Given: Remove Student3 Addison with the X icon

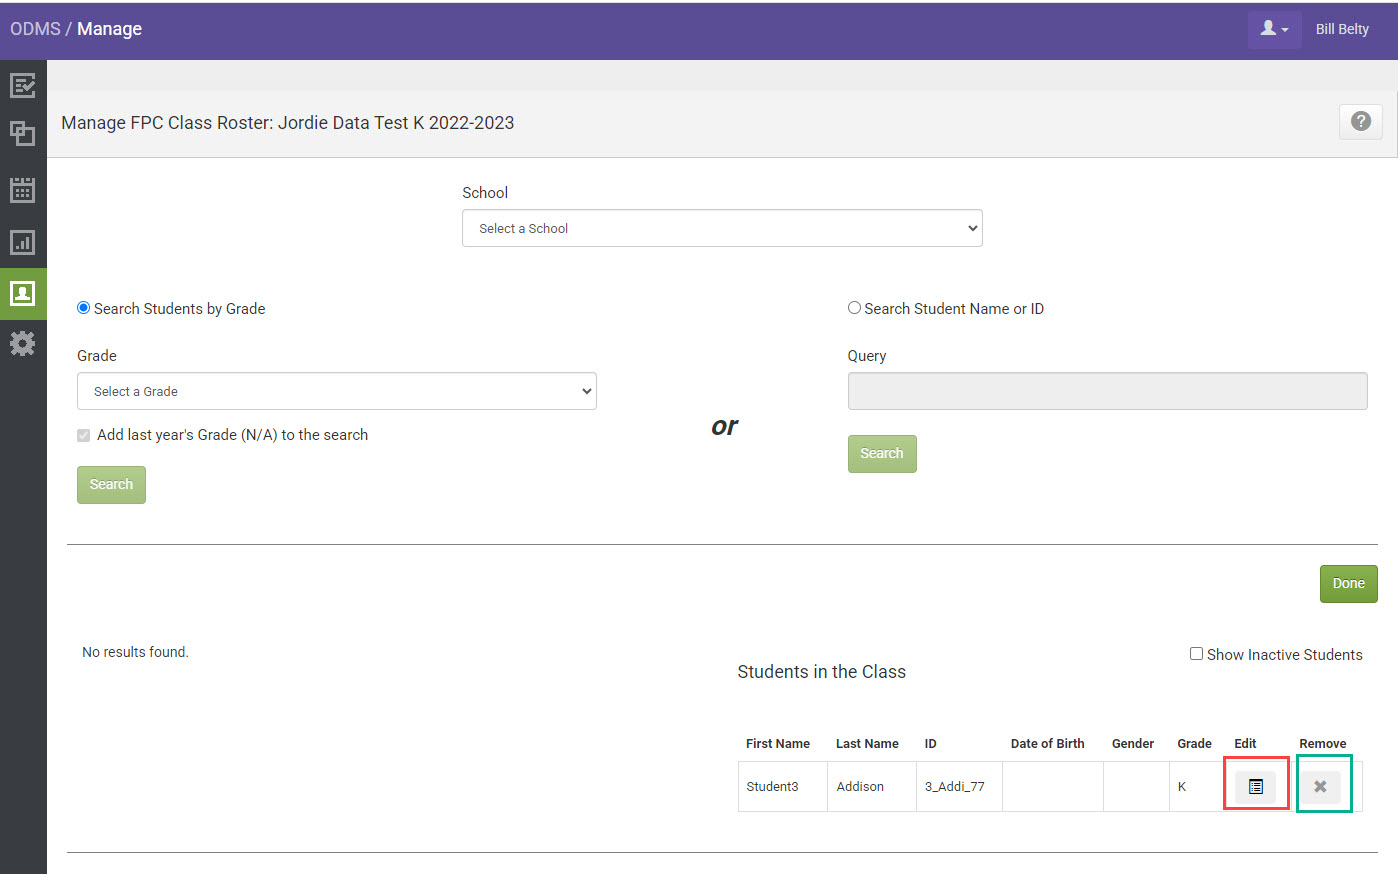Looking at the screenshot, I should (x=1322, y=786).
